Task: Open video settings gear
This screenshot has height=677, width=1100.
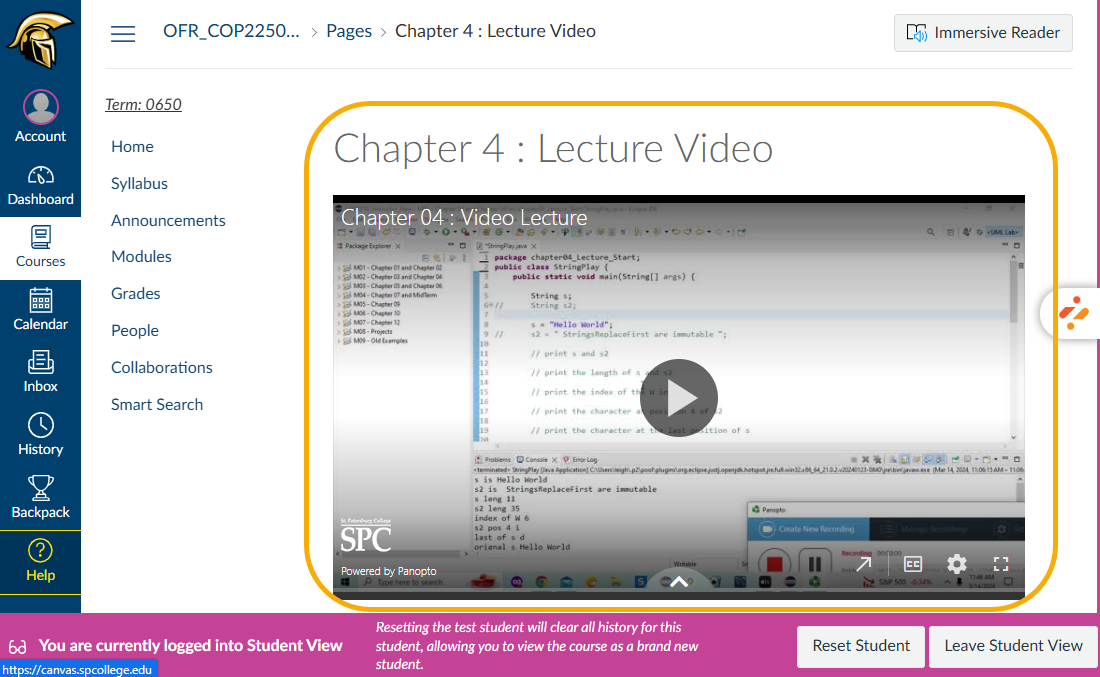Action: pos(956,563)
